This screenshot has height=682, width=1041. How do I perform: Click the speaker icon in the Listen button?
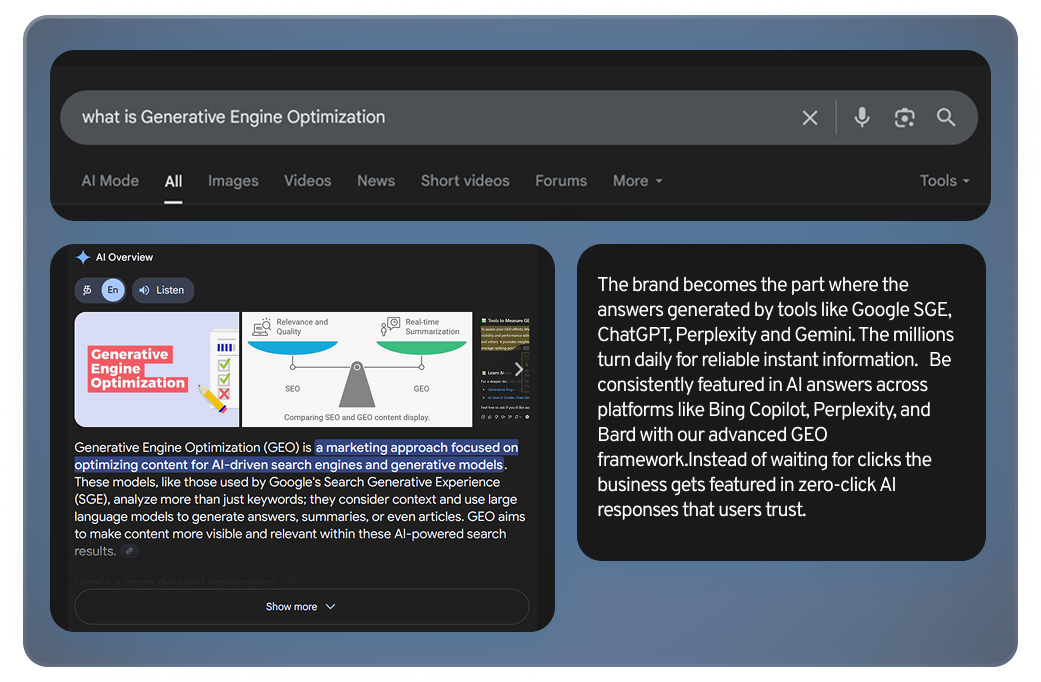coord(144,290)
